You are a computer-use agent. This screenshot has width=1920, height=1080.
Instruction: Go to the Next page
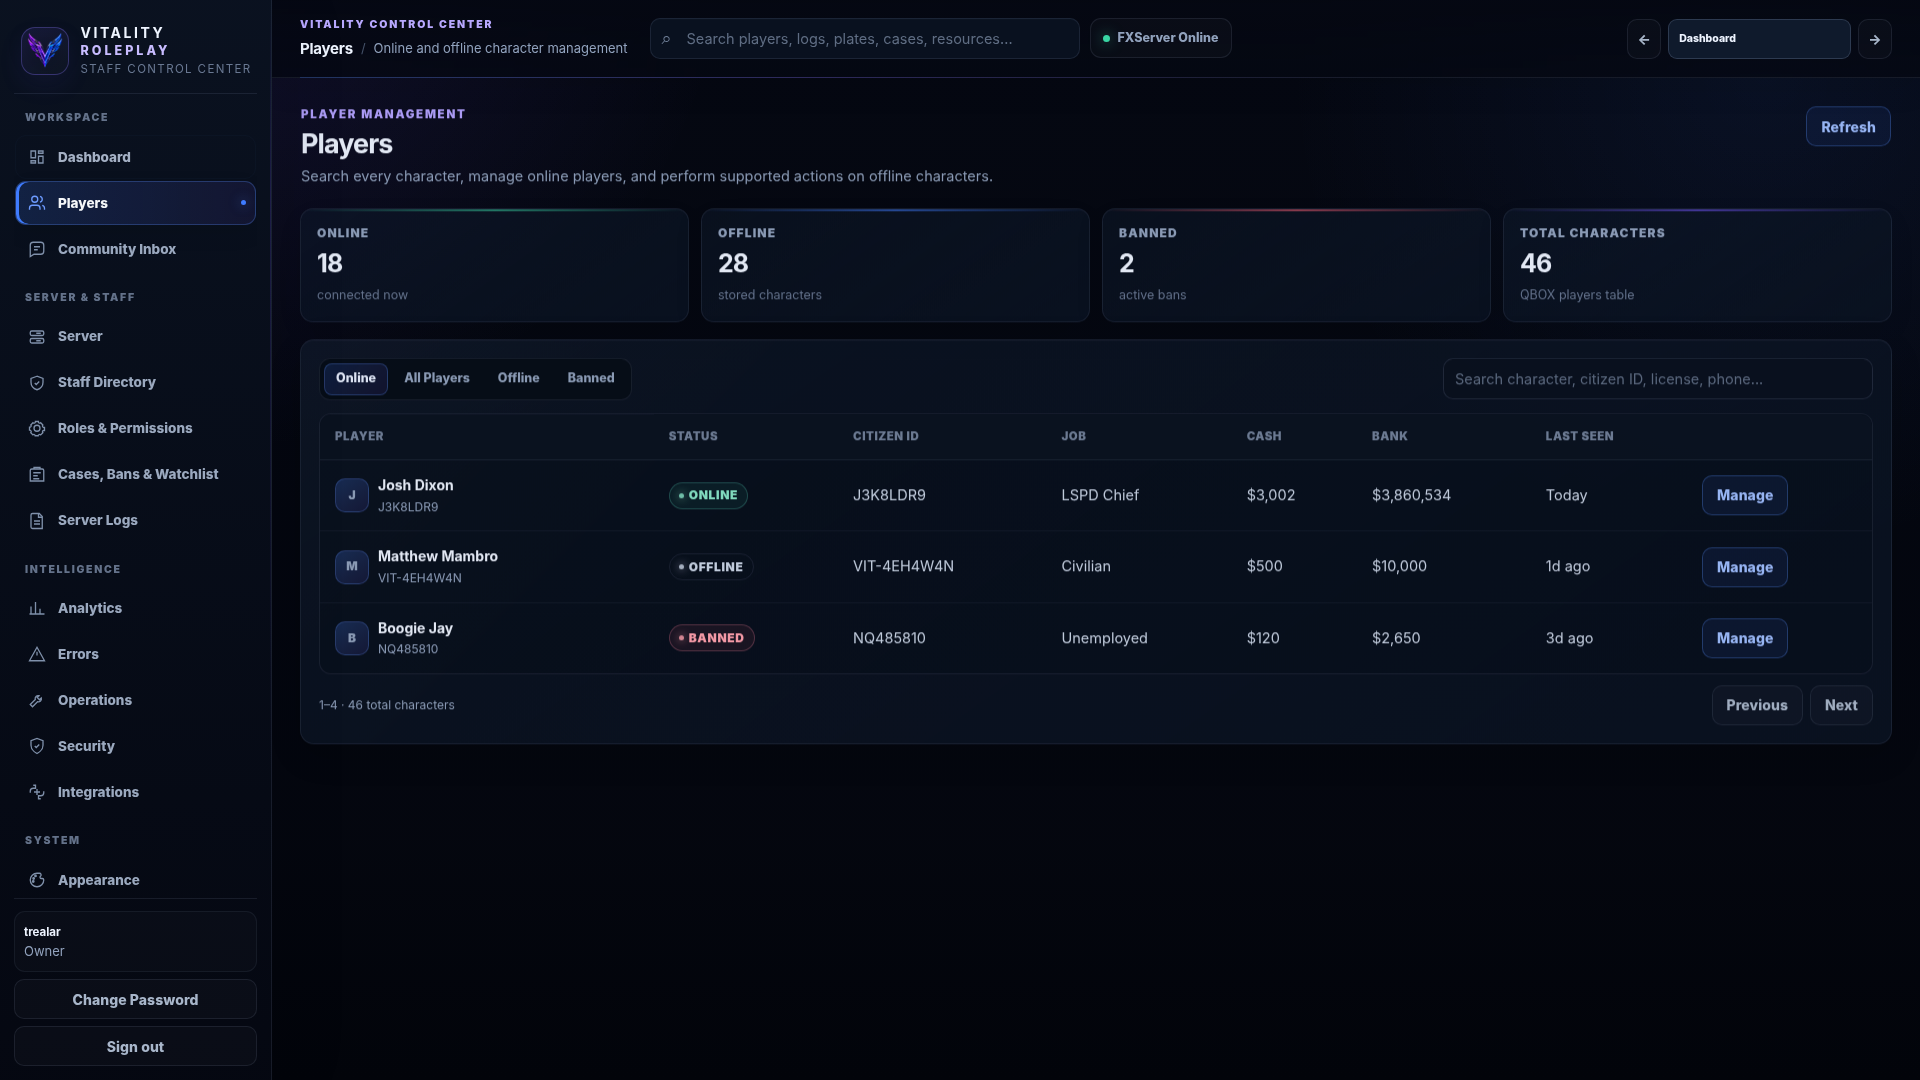(1840, 705)
